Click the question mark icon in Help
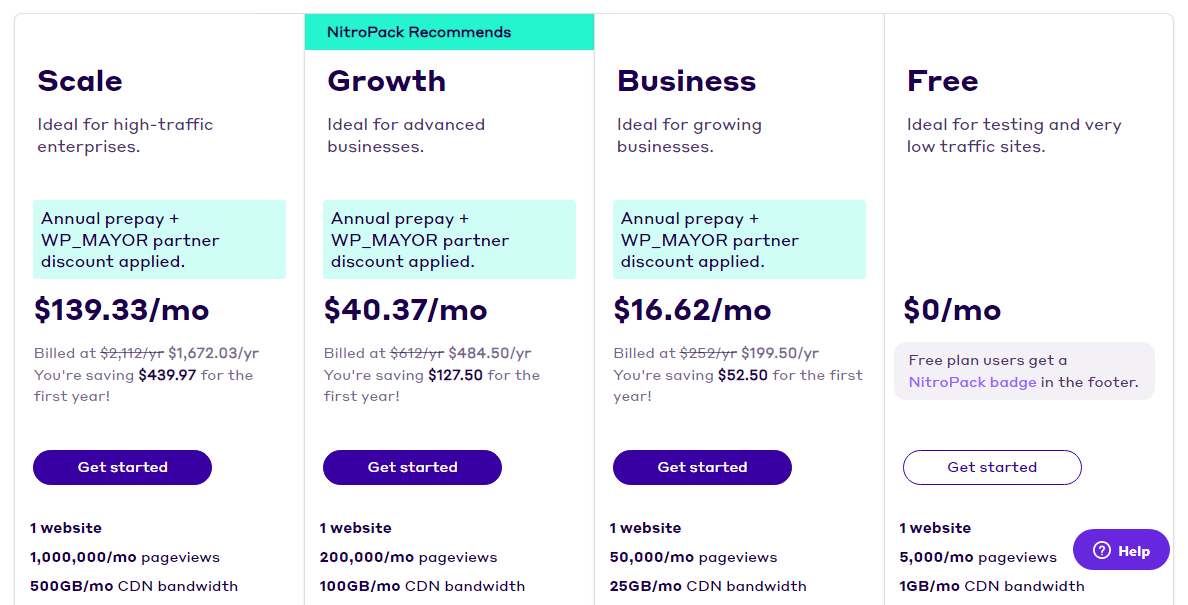The image size is (1188, 605). (x=1102, y=550)
